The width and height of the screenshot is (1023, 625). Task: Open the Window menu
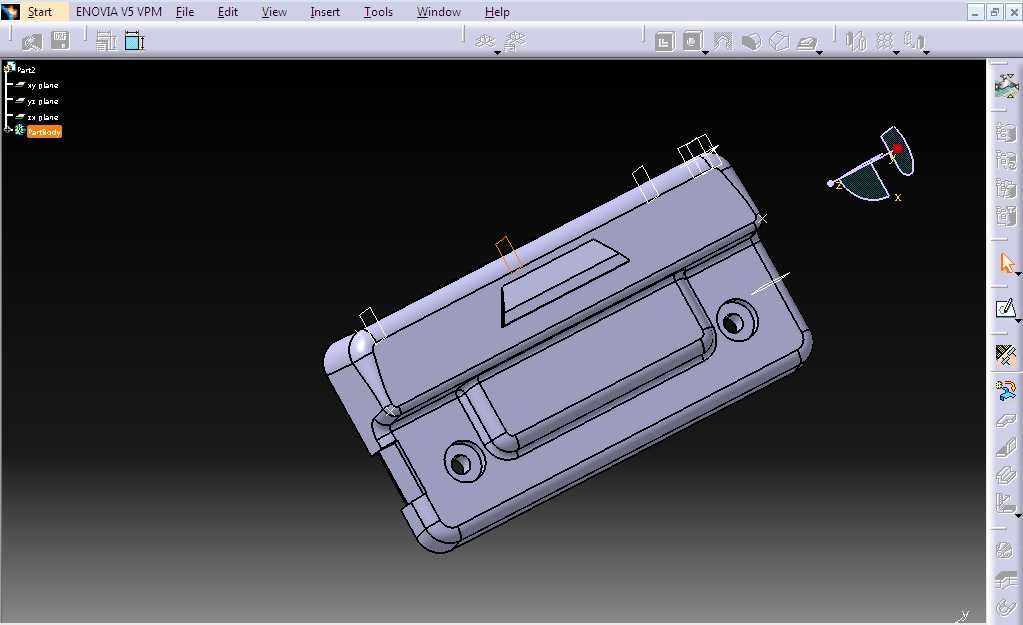(x=438, y=12)
